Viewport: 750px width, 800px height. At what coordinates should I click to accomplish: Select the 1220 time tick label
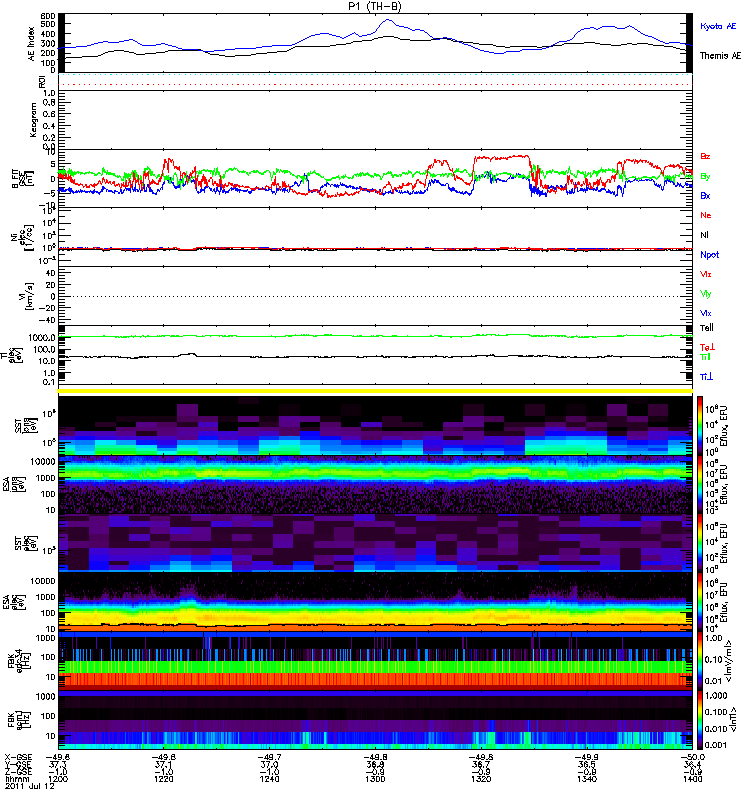click(163, 779)
